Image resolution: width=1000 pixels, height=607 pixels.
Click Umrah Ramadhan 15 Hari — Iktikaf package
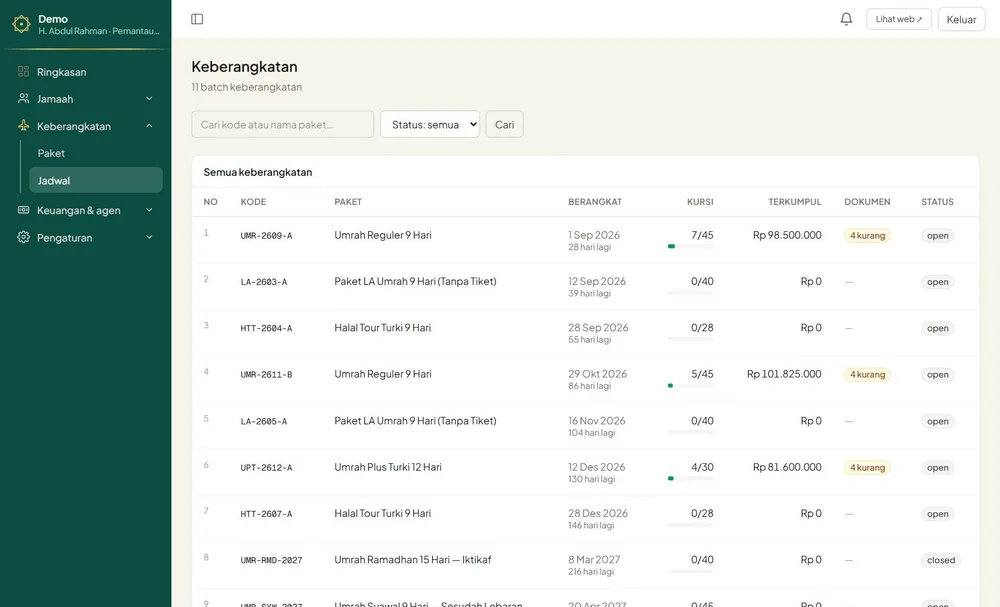tap(413, 559)
